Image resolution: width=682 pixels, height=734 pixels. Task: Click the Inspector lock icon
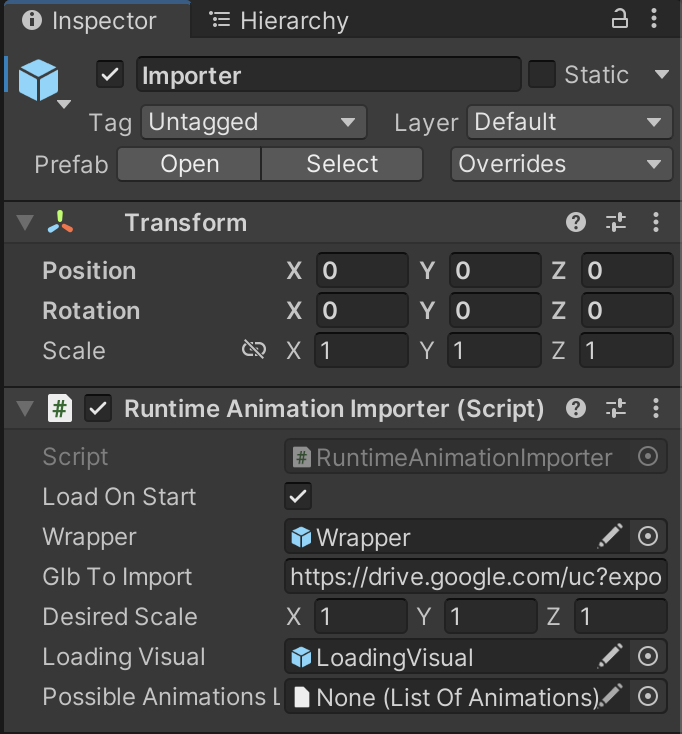(620, 19)
